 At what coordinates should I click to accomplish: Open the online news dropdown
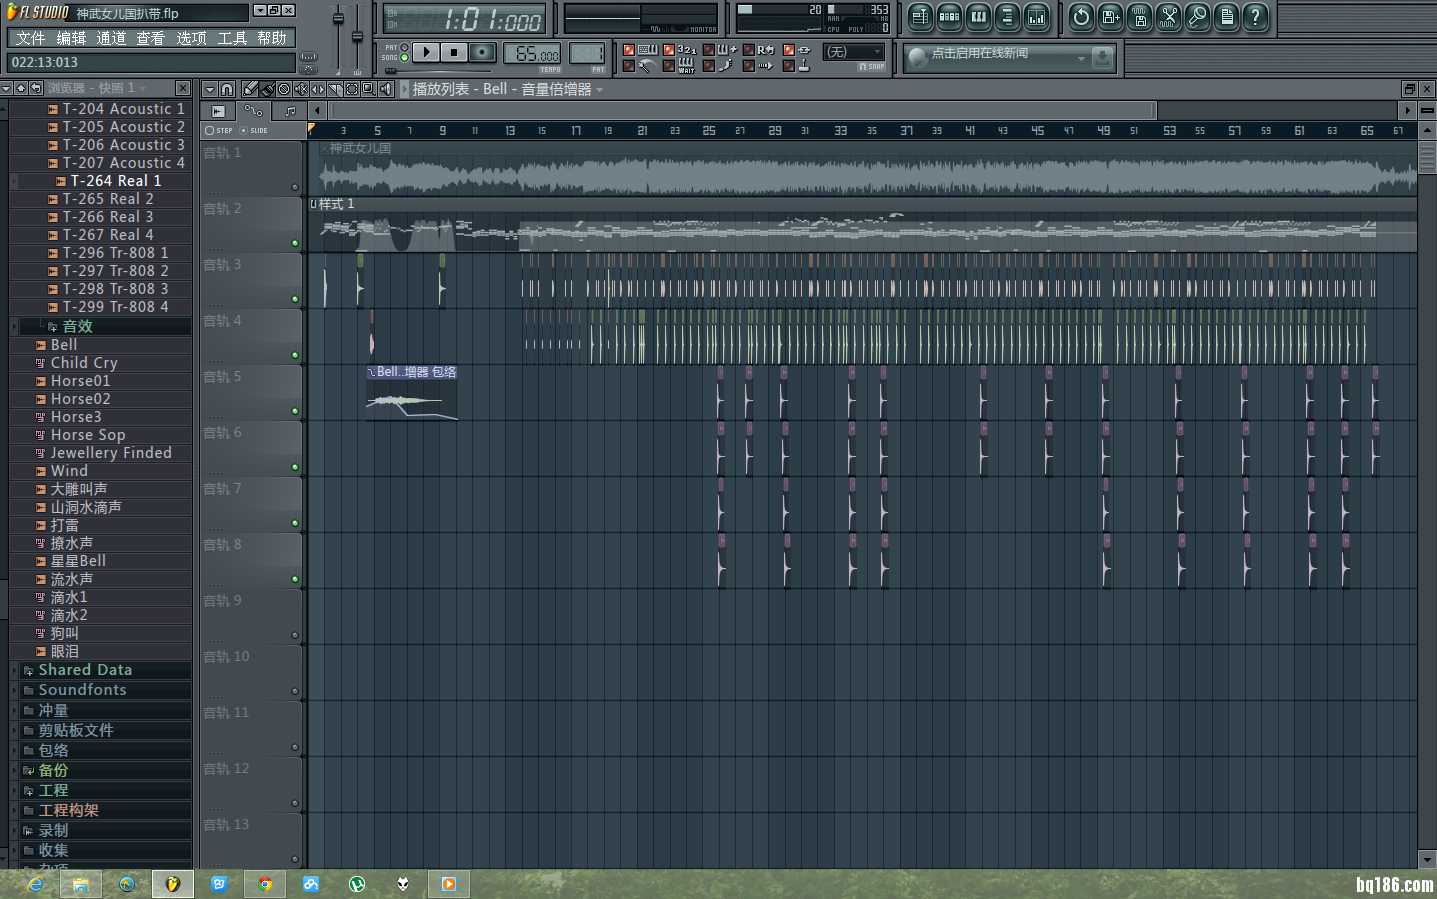1081,58
